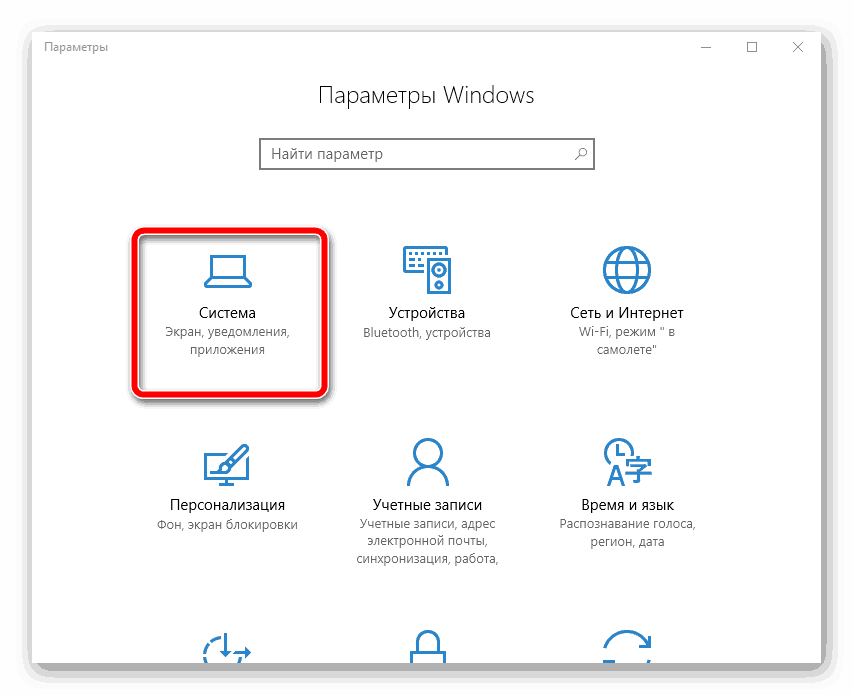Click the globe icon for Сеть и Интернет

(626, 268)
